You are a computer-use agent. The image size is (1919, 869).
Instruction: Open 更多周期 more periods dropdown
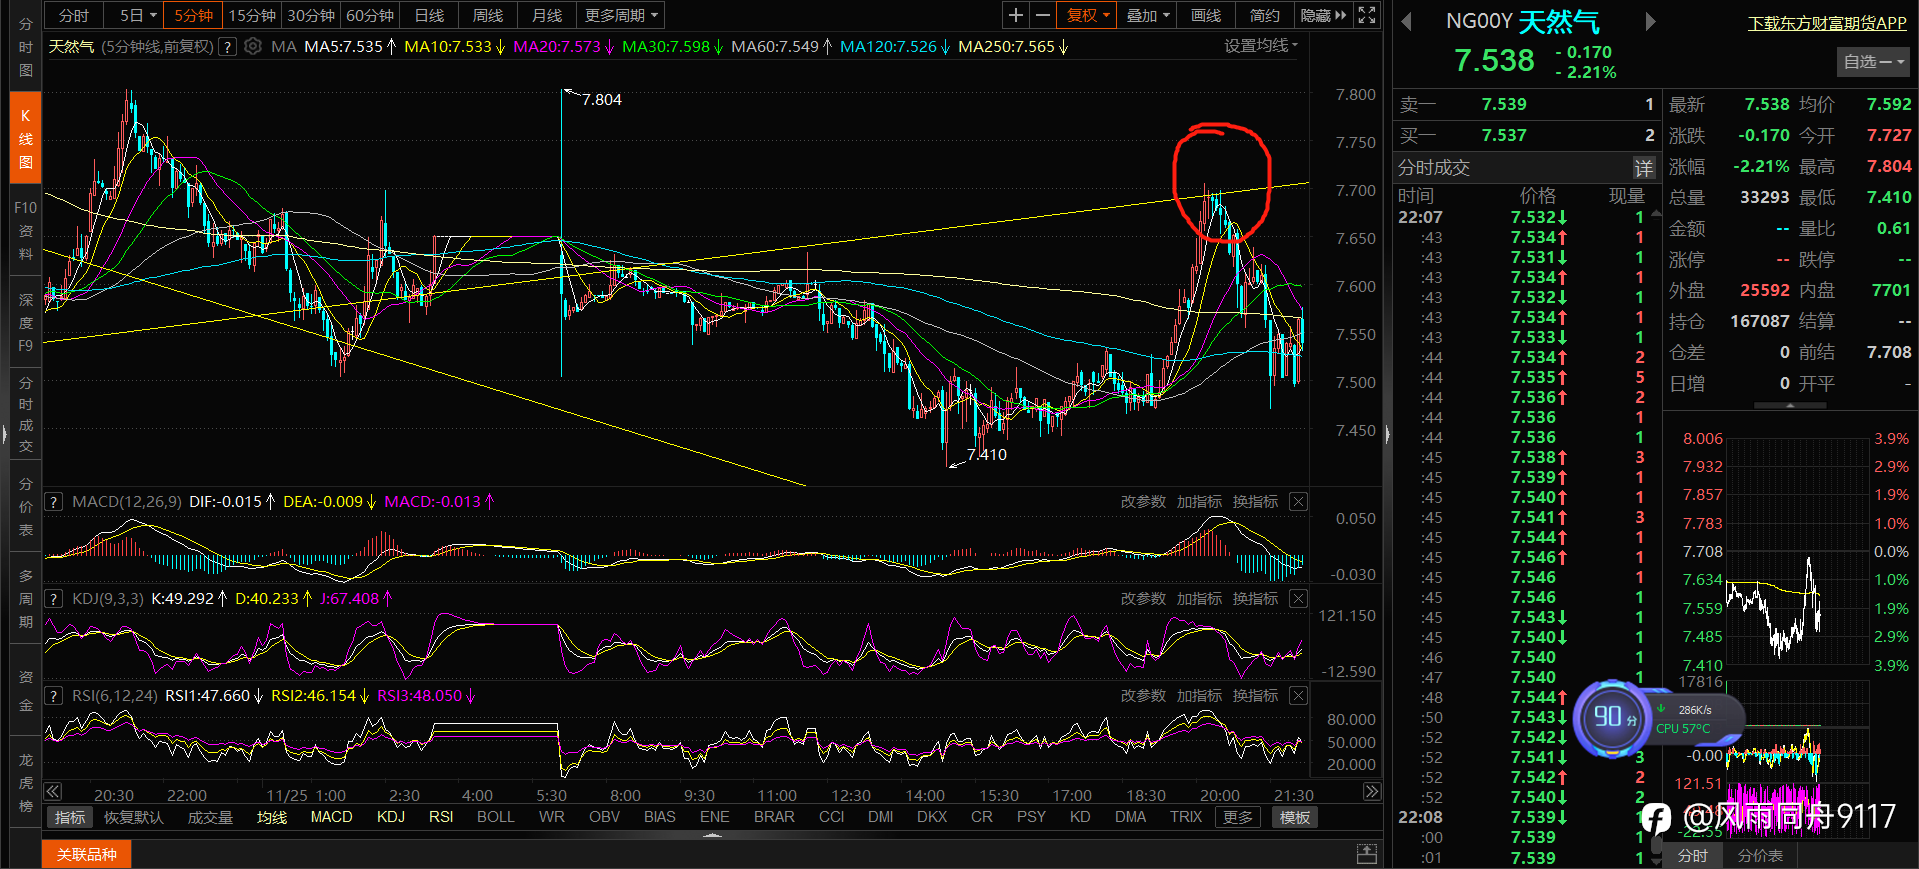coord(621,15)
